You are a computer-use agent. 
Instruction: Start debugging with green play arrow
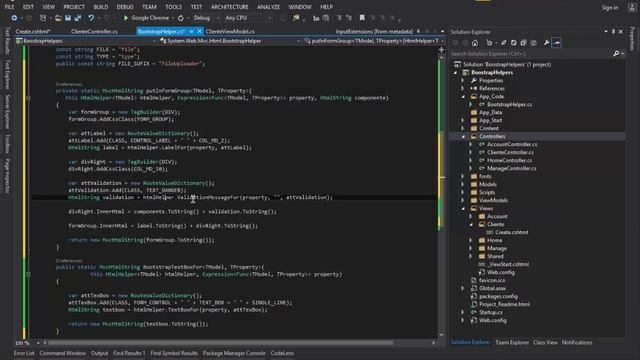pos(126,18)
